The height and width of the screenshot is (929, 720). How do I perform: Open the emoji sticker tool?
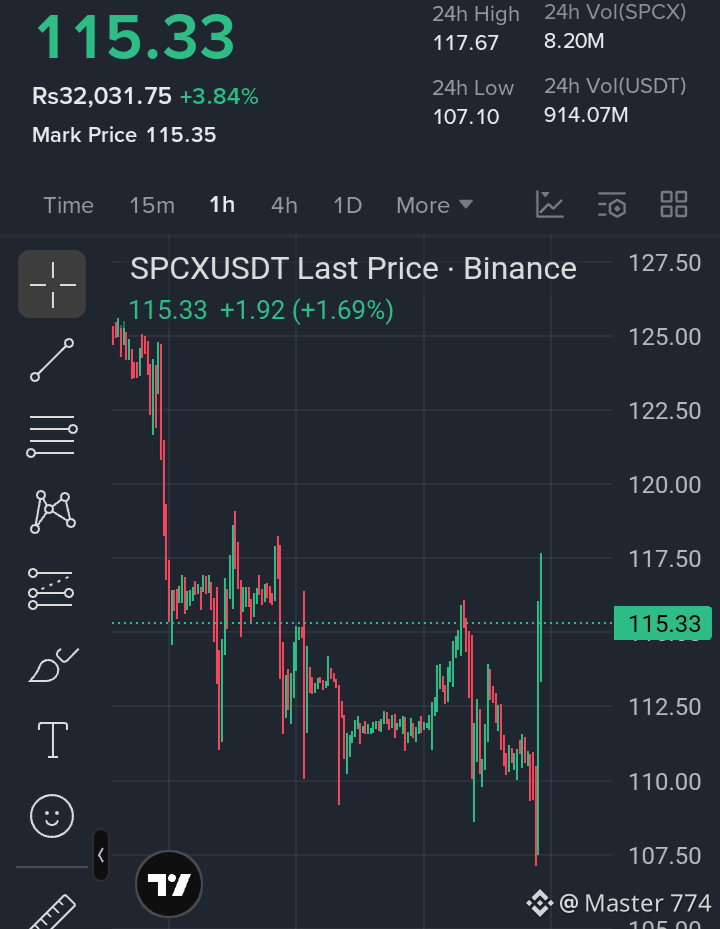(52, 816)
